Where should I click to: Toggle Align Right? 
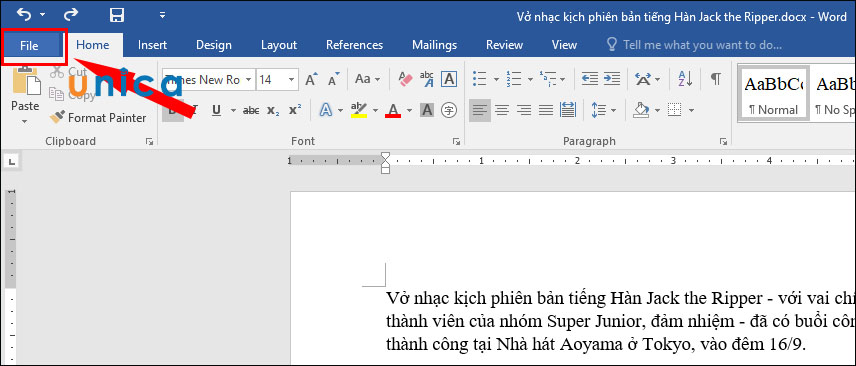pyautogui.click(x=524, y=110)
